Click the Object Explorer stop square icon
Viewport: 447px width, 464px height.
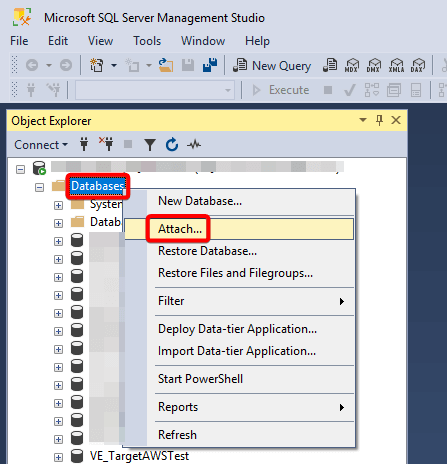point(128,144)
